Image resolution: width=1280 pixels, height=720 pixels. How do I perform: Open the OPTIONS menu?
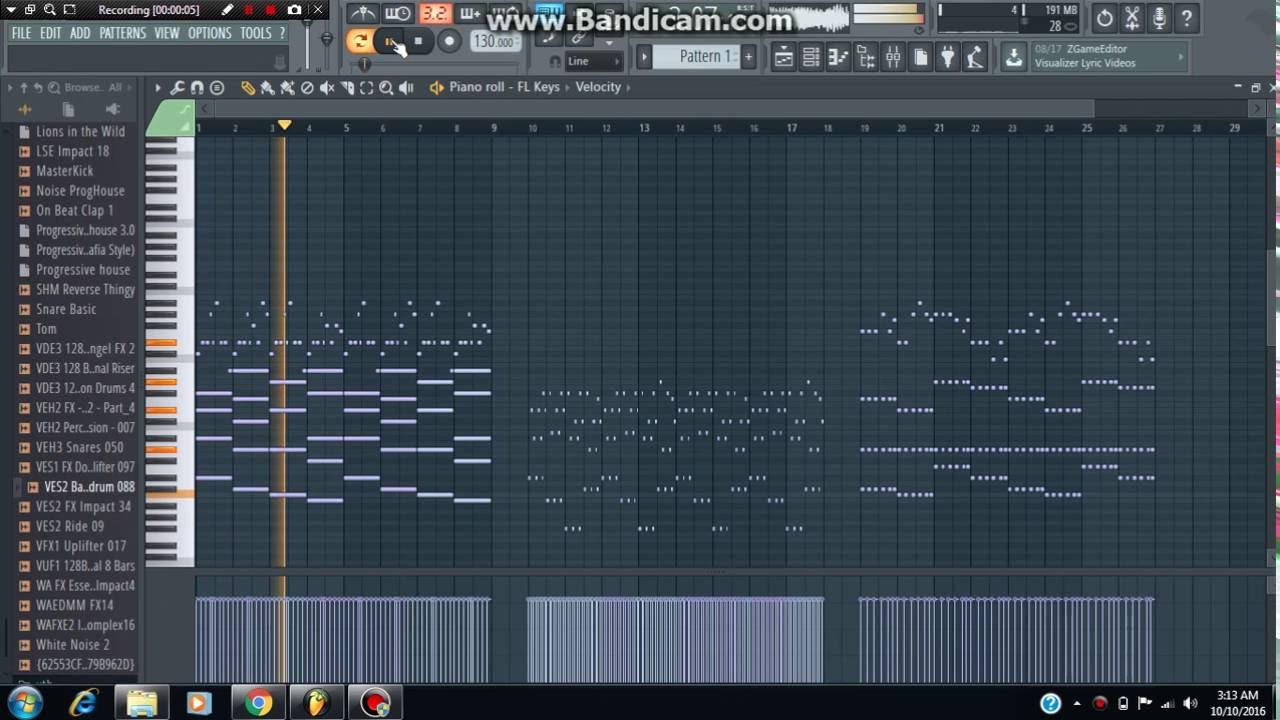[x=209, y=33]
